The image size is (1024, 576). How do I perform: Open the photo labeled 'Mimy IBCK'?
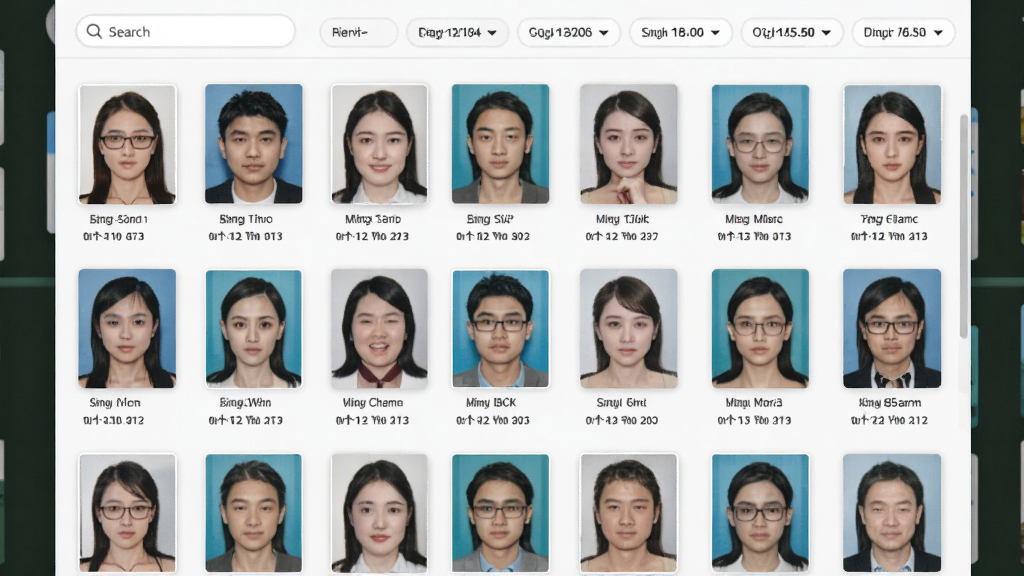point(500,328)
